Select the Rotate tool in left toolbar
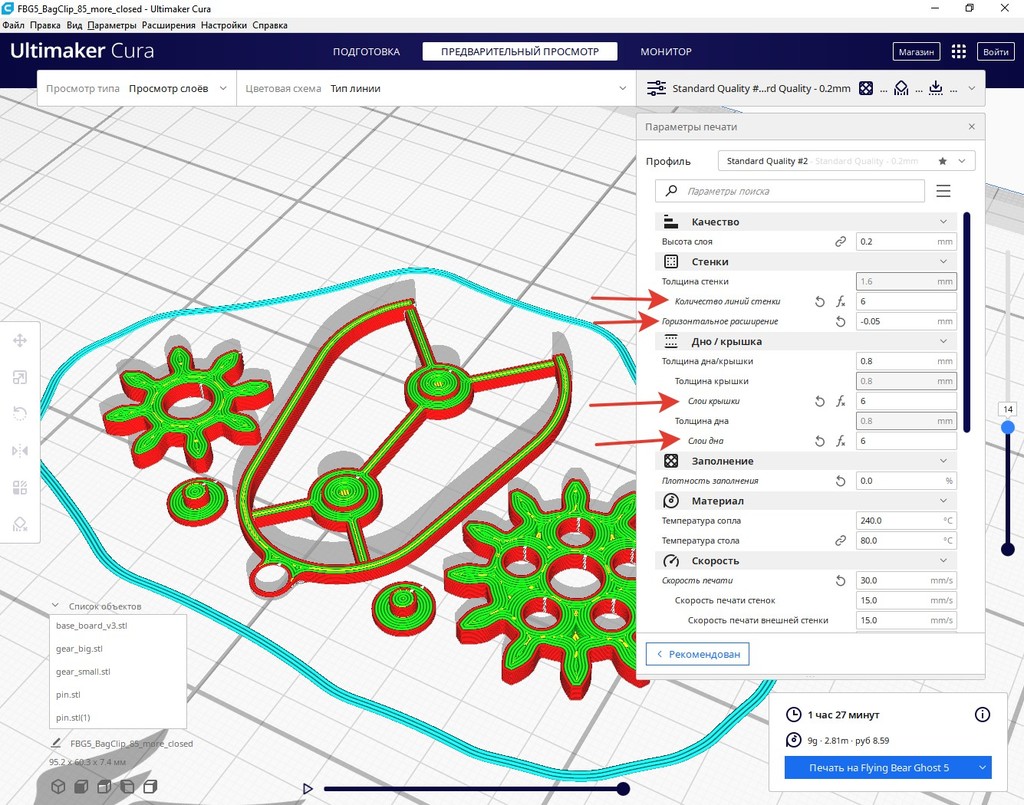This screenshot has height=805, width=1024. [x=20, y=414]
